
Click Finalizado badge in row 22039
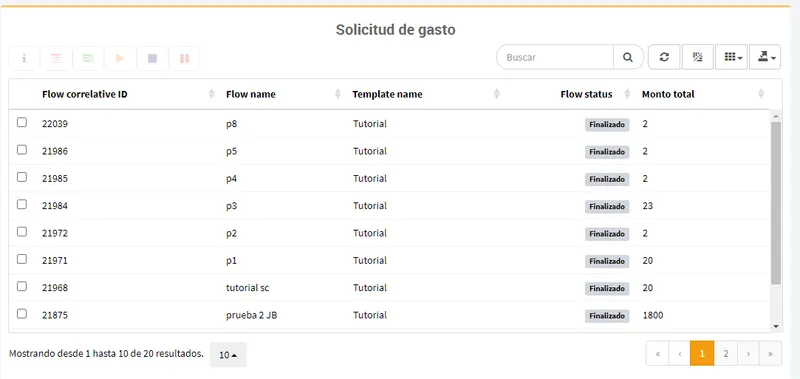click(x=607, y=125)
